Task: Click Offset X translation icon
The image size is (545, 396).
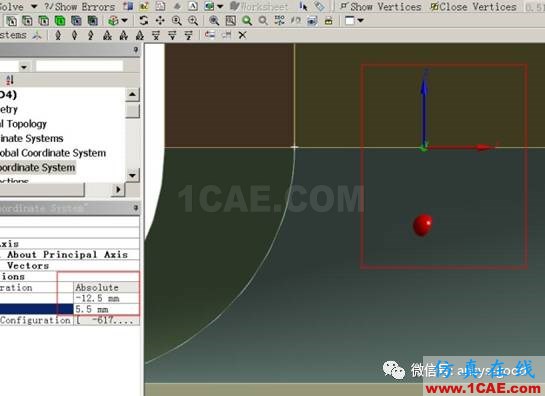Action: tap(58, 35)
